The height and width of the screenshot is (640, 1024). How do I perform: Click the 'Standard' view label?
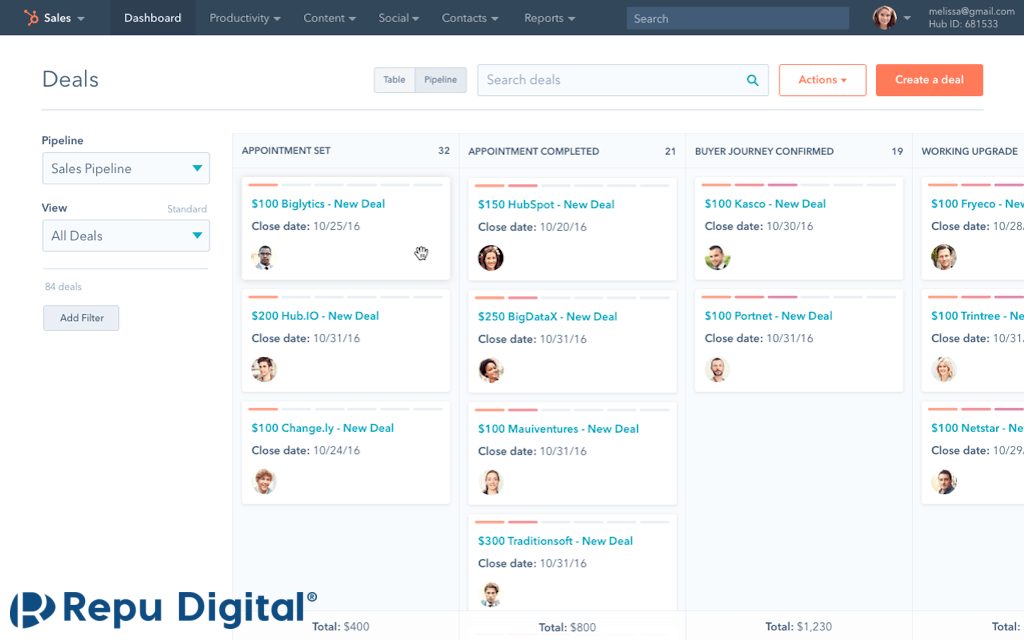187,209
